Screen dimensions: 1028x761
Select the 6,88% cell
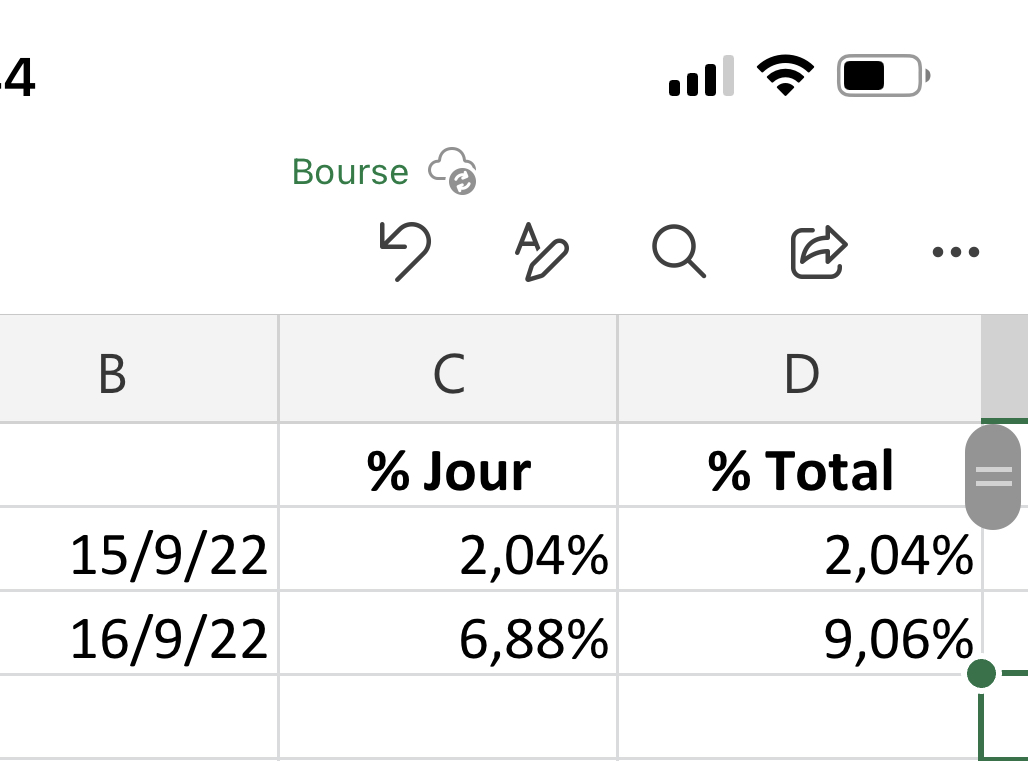point(449,639)
